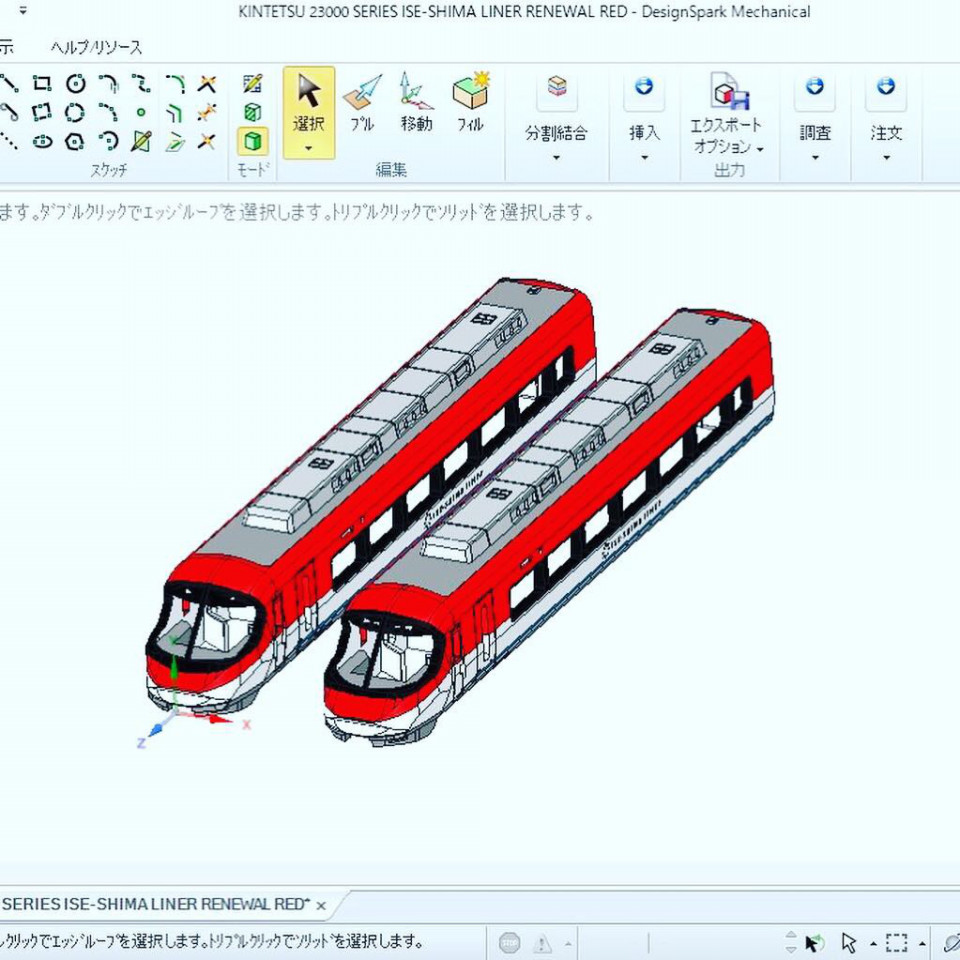
Task: Expand the 分割結合 dropdown
Action: (x=556, y=157)
